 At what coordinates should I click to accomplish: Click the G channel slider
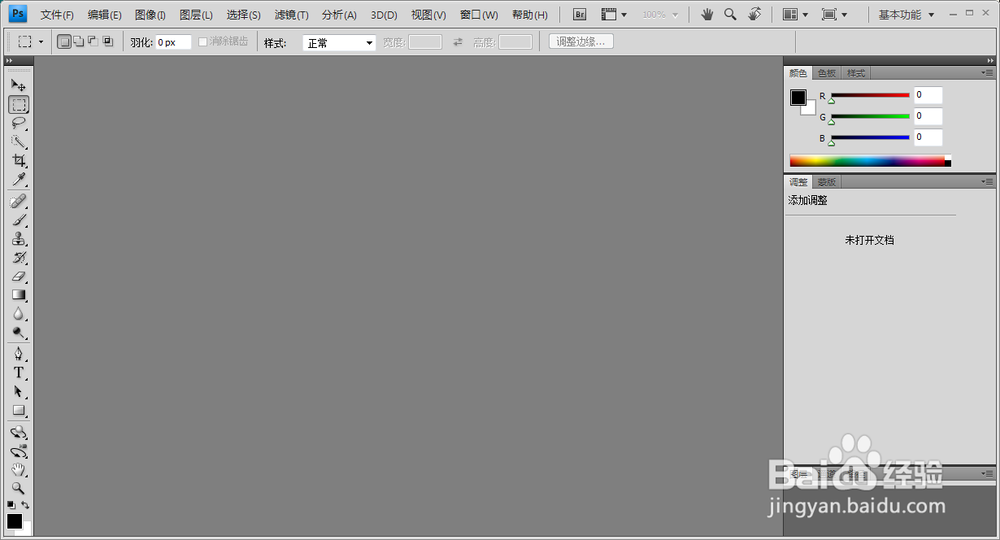click(x=870, y=117)
